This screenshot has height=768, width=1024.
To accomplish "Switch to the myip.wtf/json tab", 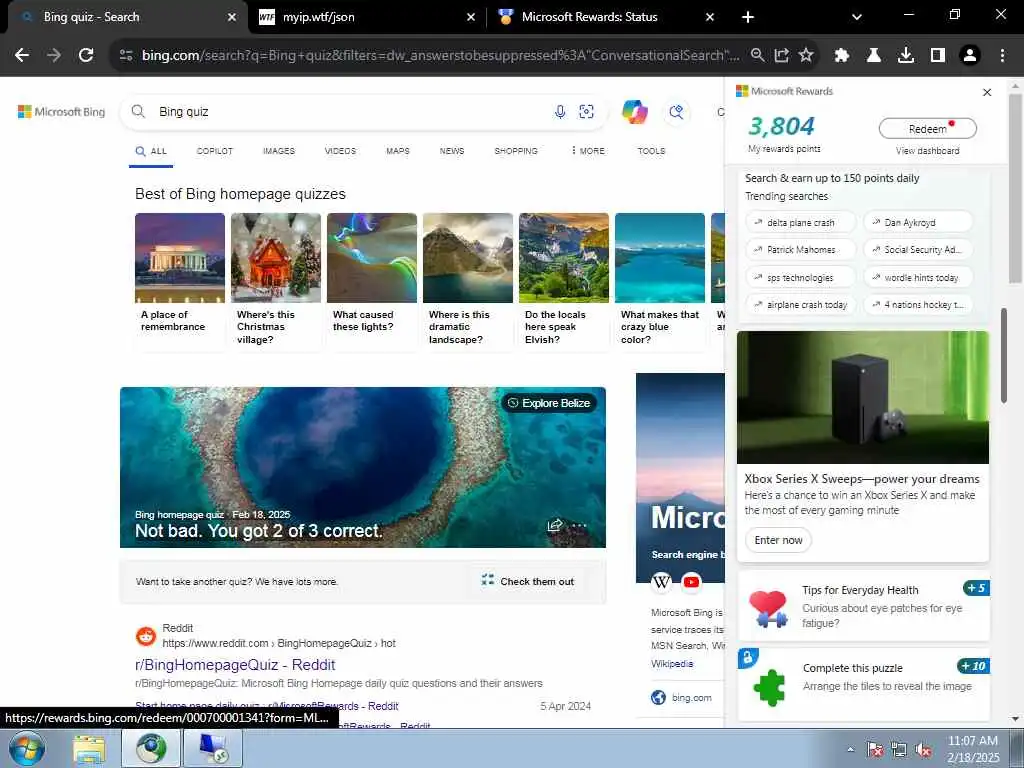I will coord(367,17).
